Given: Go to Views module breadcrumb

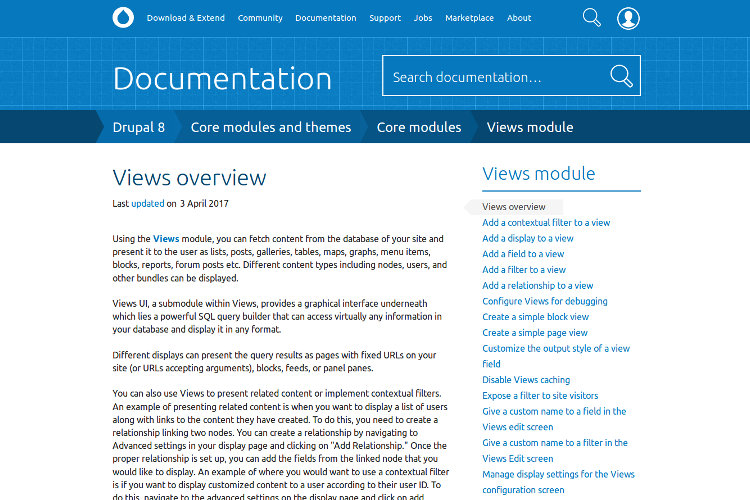Looking at the screenshot, I should pyautogui.click(x=530, y=127).
